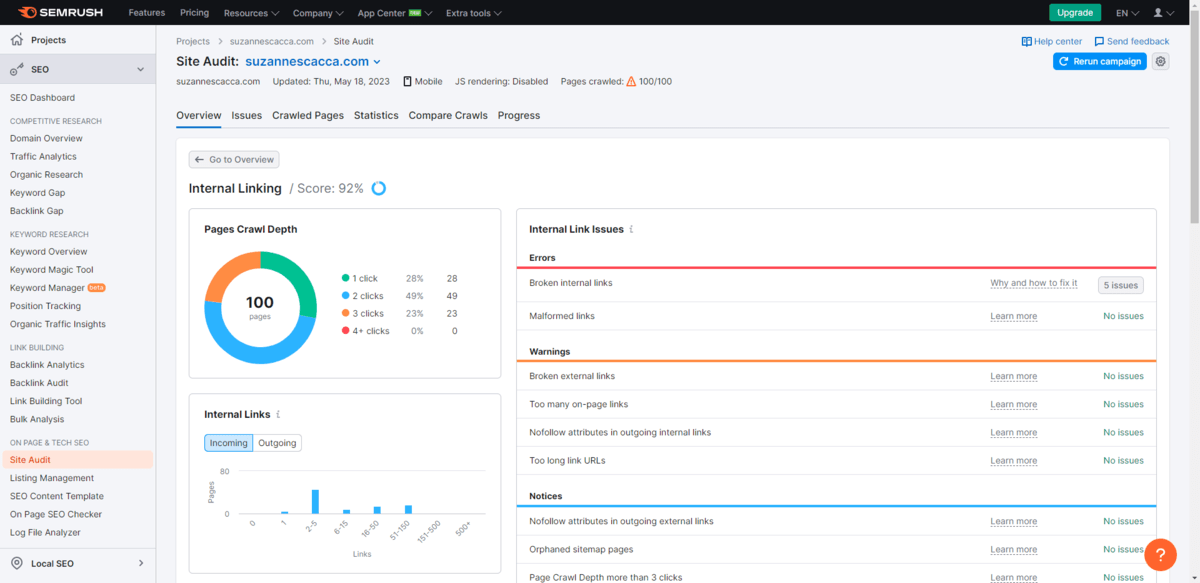The height and width of the screenshot is (583, 1200).
Task: Click the Mobile device icon
Action: 407,81
